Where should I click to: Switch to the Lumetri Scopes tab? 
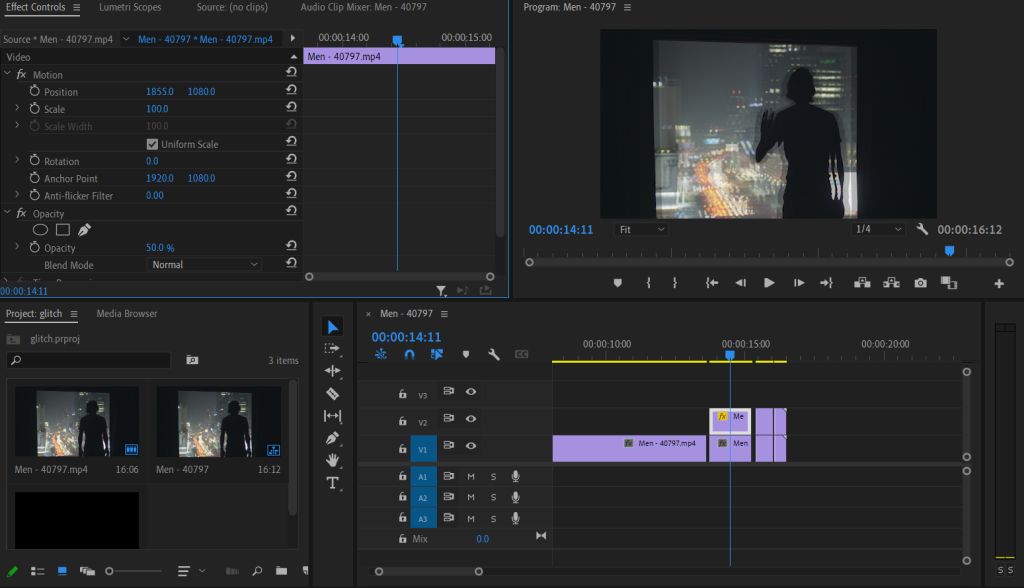pyautogui.click(x=130, y=7)
